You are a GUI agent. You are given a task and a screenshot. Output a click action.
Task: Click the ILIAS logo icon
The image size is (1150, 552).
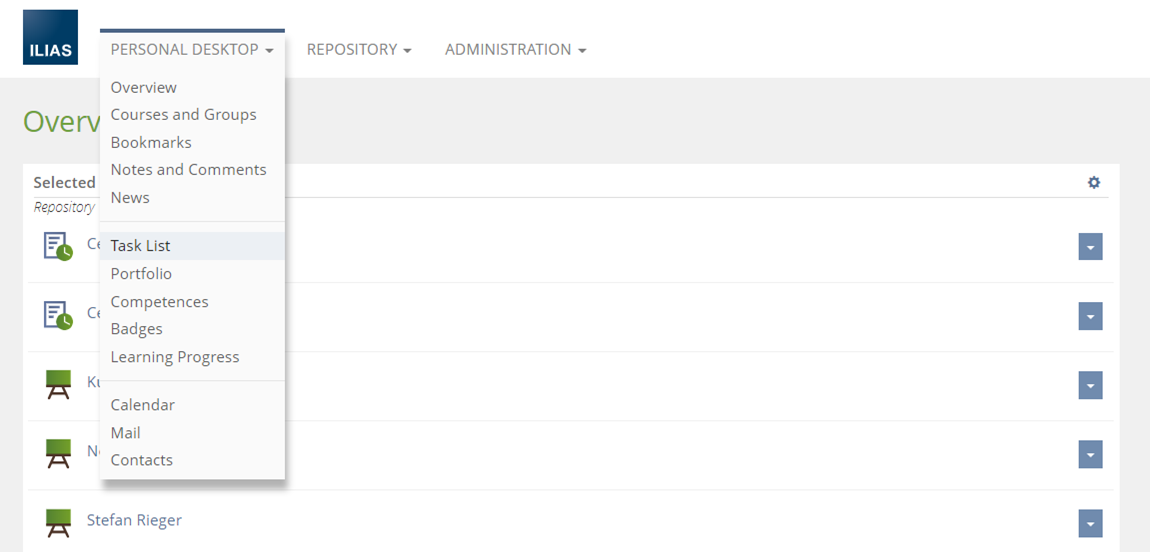click(x=50, y=37)
